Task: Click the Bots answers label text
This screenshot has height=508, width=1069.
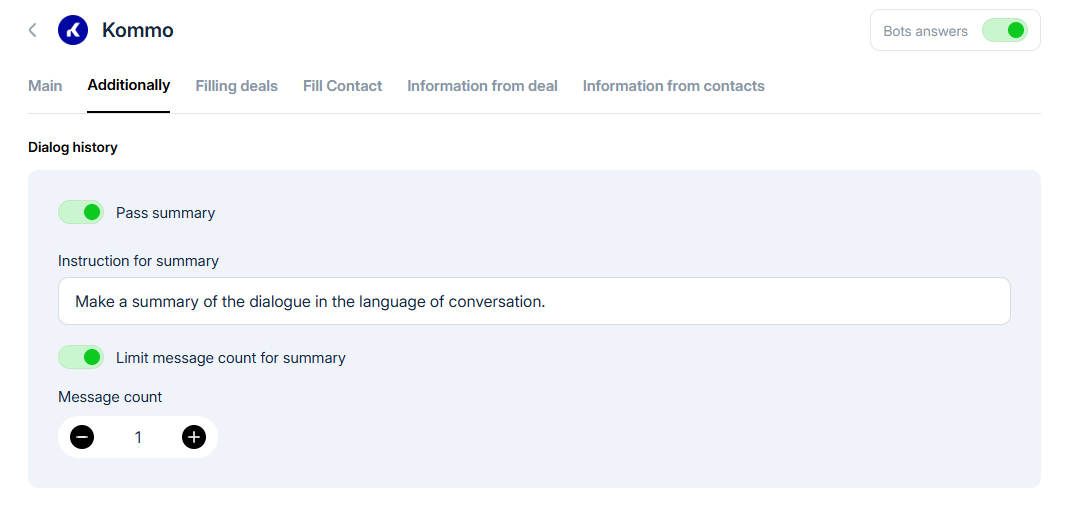Action: (925, 31)
